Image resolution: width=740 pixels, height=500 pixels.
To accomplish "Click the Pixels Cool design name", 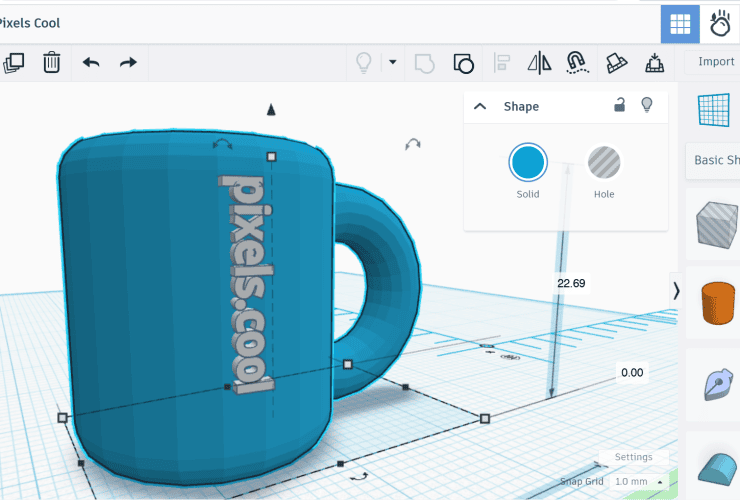I will [x=30, y=23].
